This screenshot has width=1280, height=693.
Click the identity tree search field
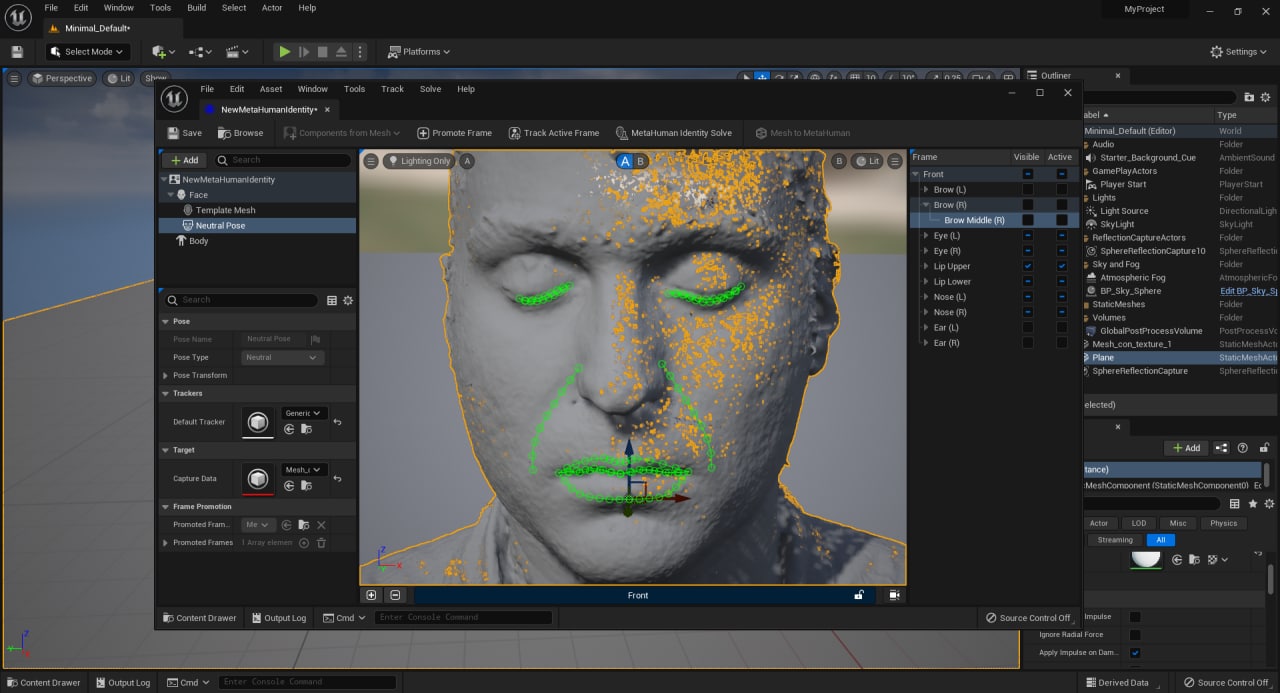pos(284,160)
